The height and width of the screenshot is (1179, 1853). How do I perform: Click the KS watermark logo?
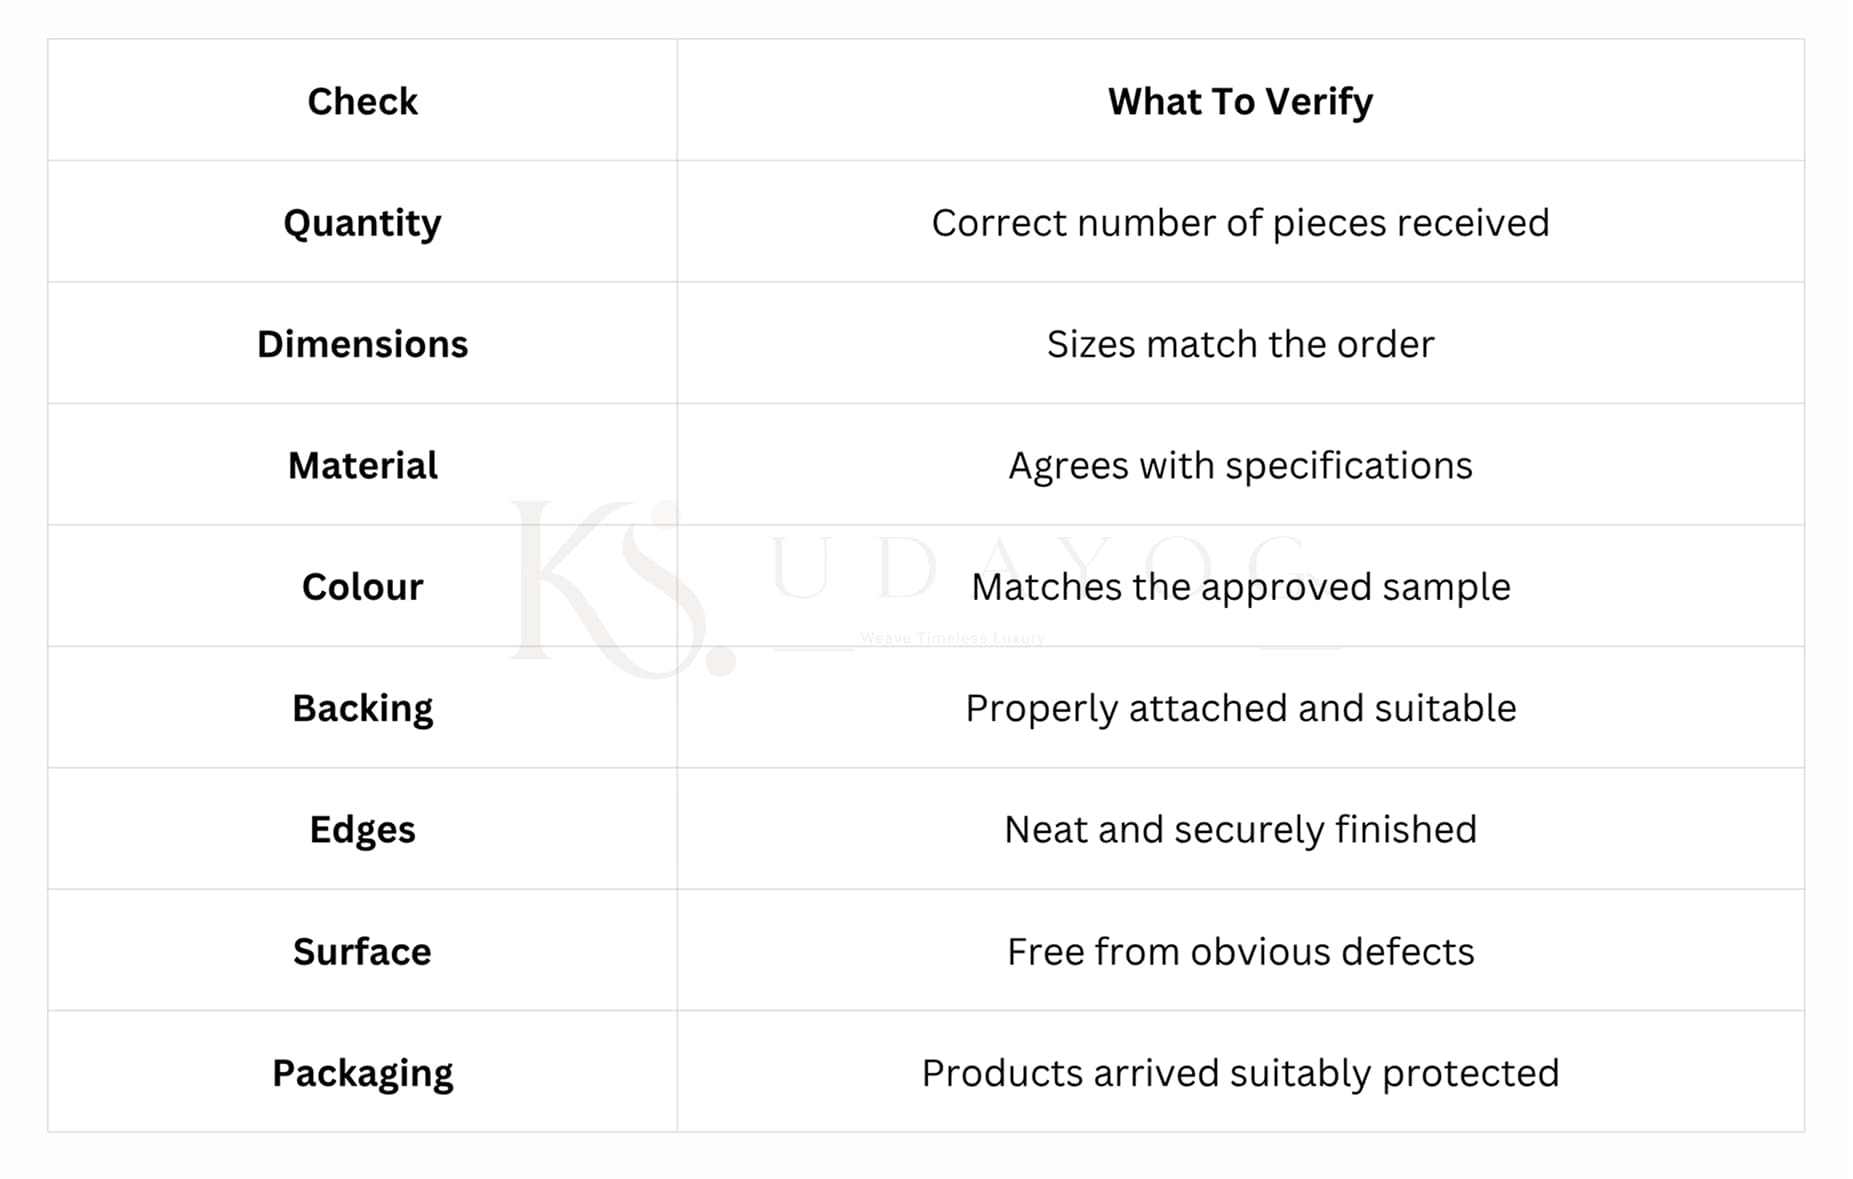pos(622,588)
